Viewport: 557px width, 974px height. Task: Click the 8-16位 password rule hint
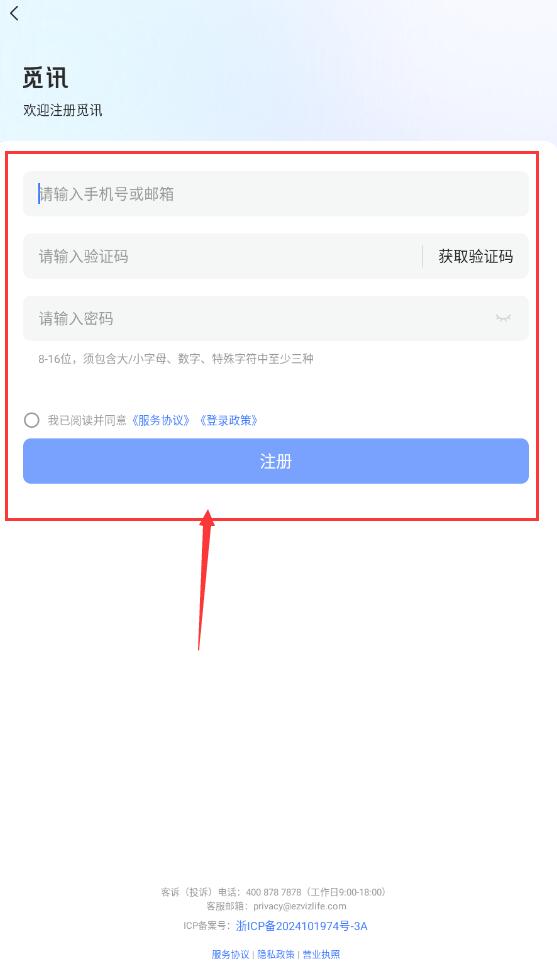176,358
